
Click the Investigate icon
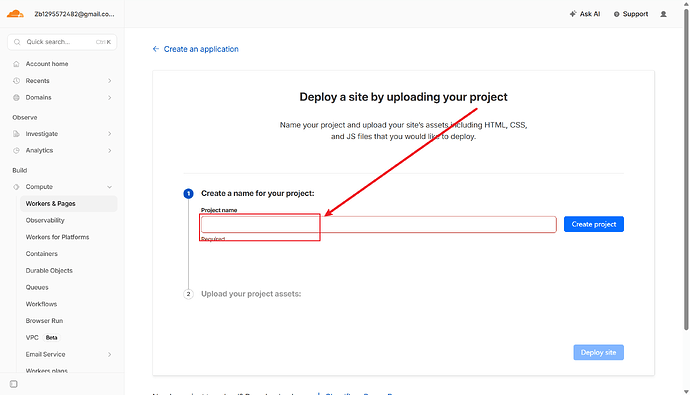(x=16, y=134)
